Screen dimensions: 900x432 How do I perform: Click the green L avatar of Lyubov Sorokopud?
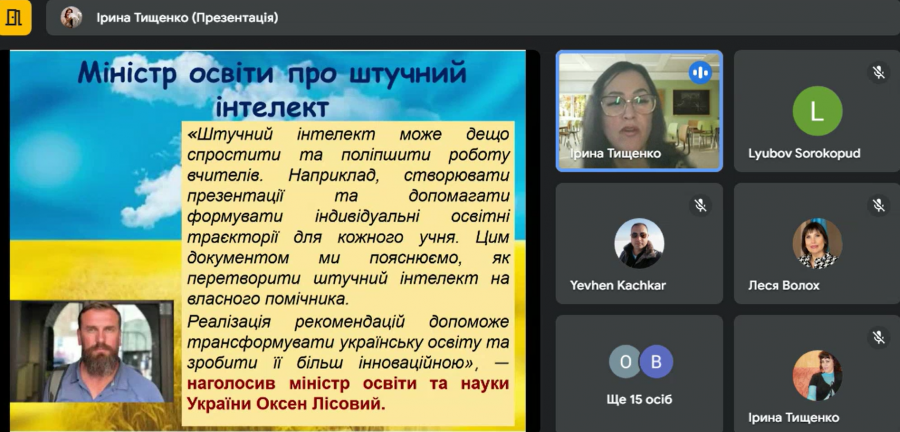pos(817,111)
